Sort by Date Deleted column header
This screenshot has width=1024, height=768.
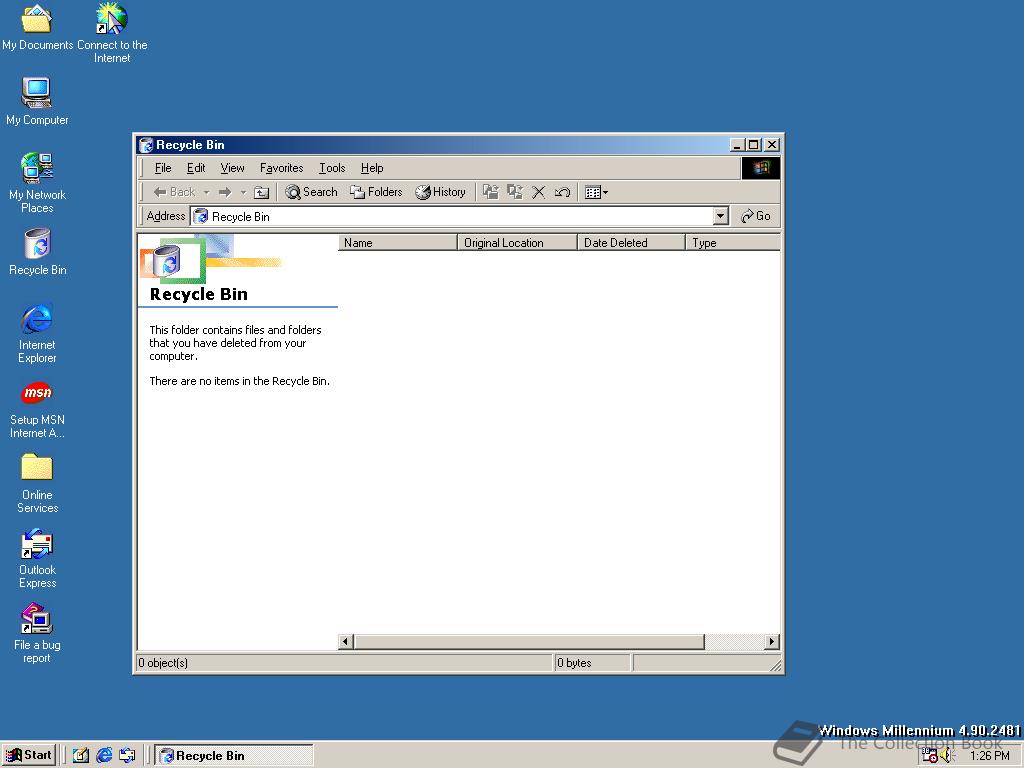pos(632,242)
